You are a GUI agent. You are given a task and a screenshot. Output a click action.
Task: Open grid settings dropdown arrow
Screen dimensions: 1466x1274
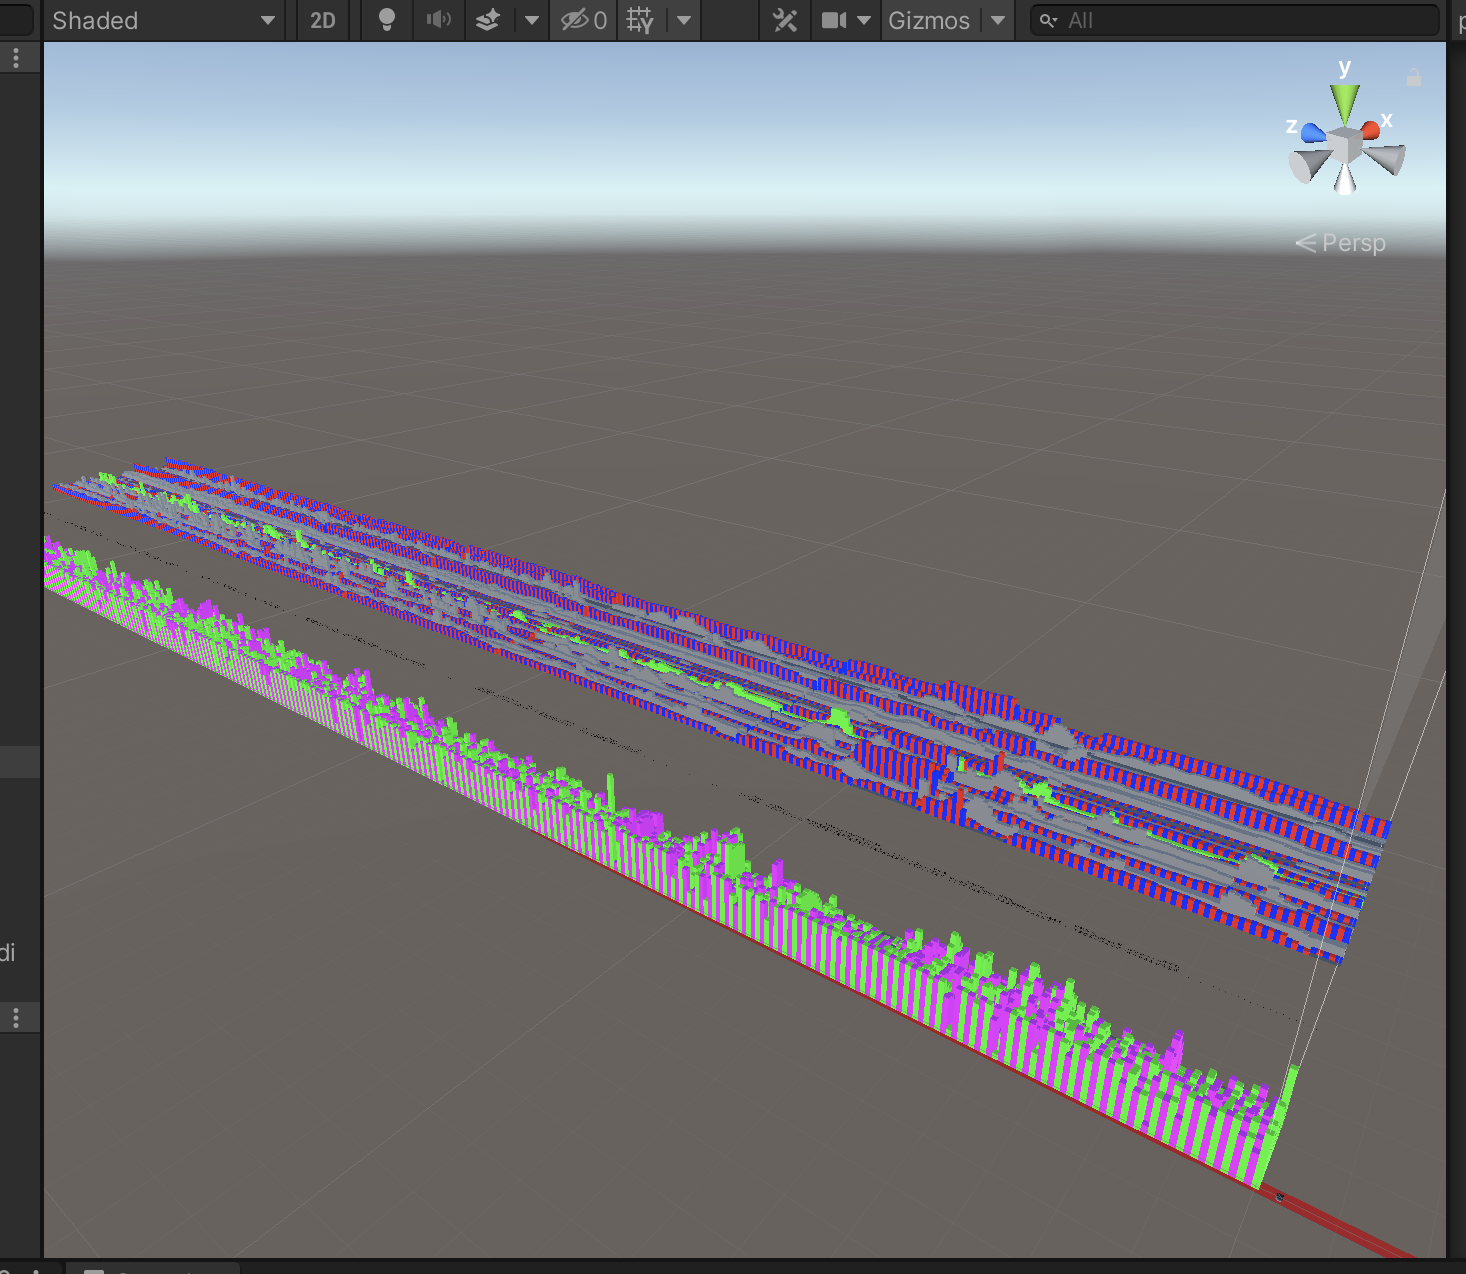click(684, 21)
